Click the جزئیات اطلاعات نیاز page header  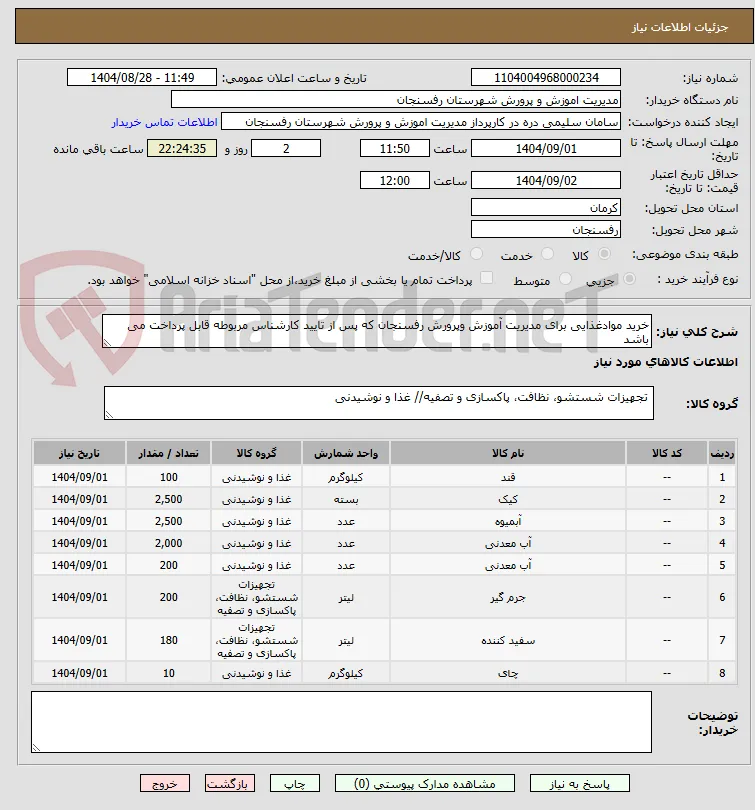pos(680,27)
